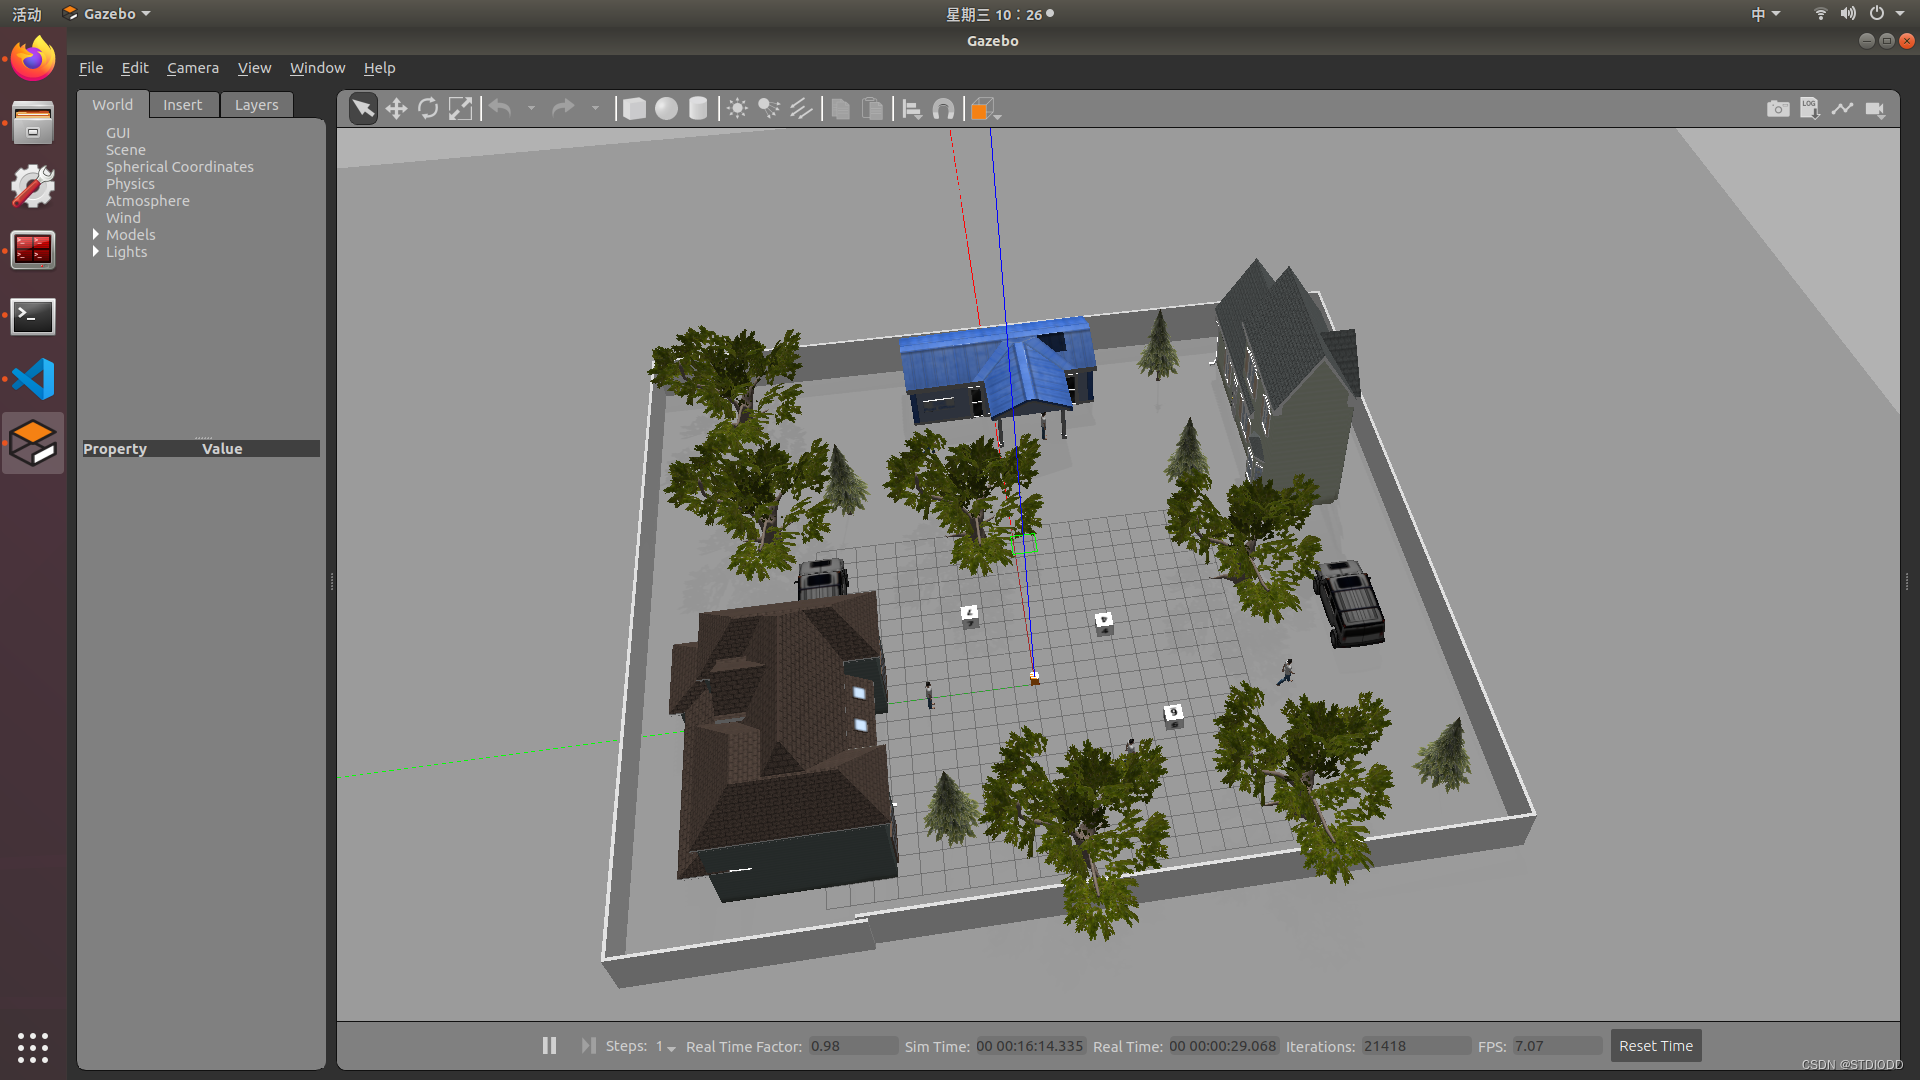Select the scale mode tool
This screenshot has height=1080, width=1920.
click(460, 109)
